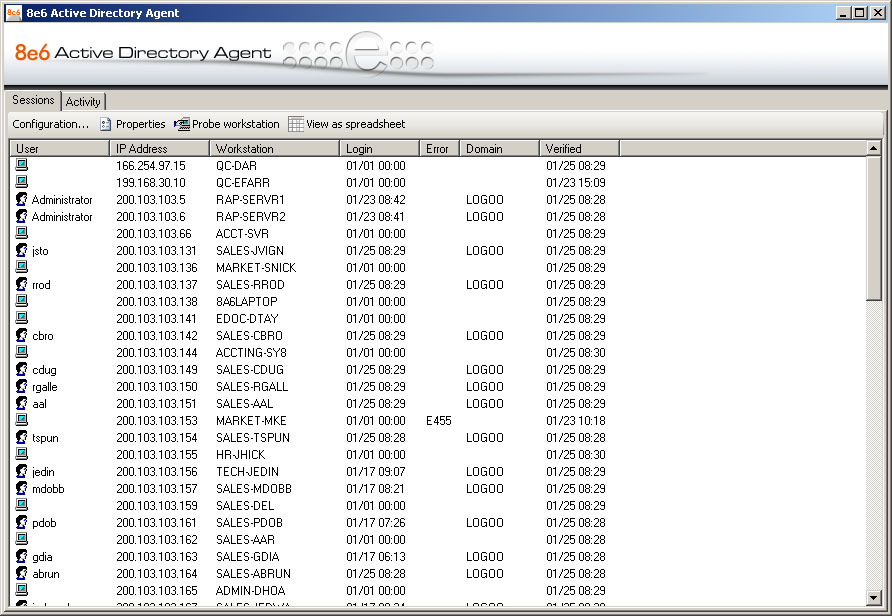Click the computer icon for ACCTING-SY8 row
Screen dimensions: 892x616
tap(22, 352)
